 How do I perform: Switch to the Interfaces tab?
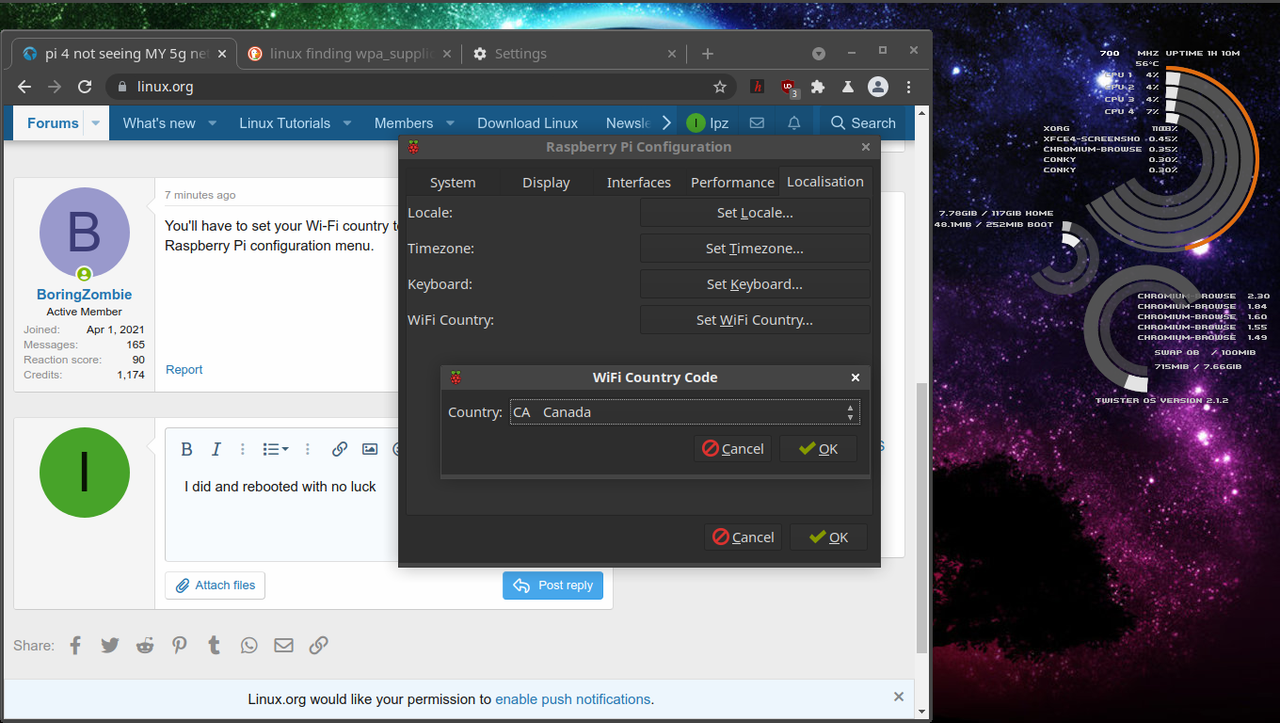638,182
